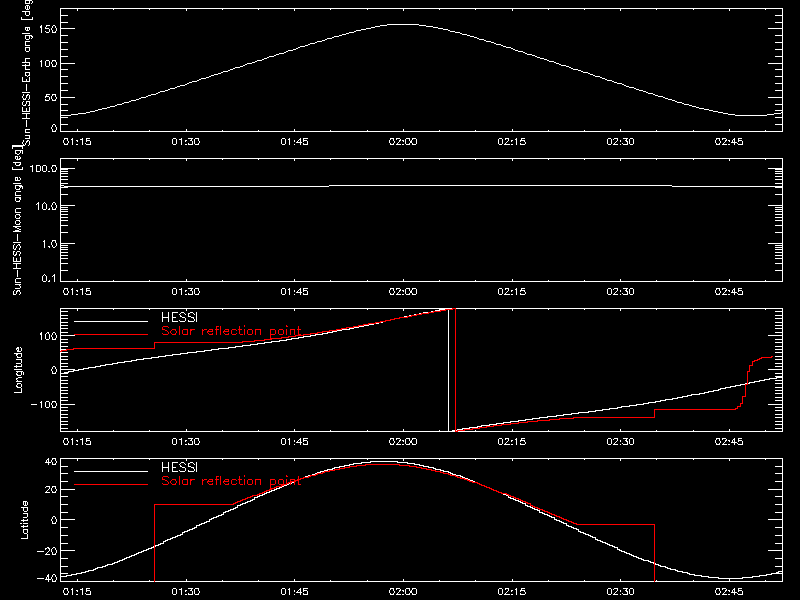
Task: Click 02:00 time label below Longitude plot
Action: [x=403, y=441]
